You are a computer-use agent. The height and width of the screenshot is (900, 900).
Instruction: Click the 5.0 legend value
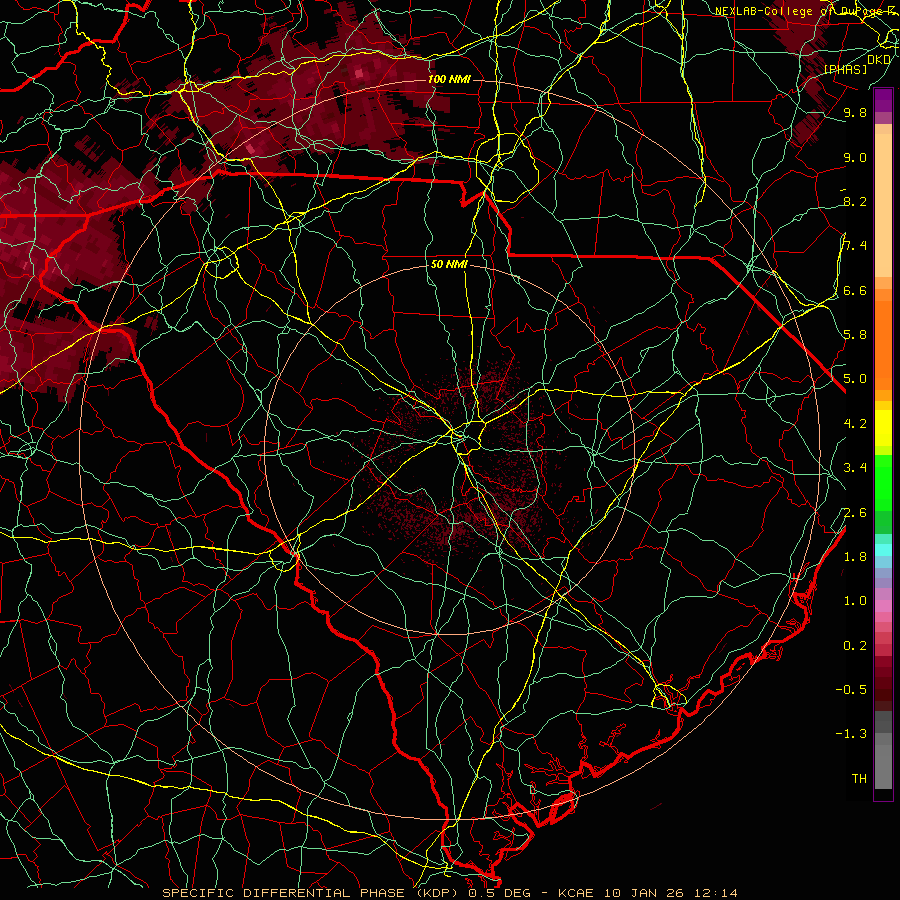[x=855, y=379]
